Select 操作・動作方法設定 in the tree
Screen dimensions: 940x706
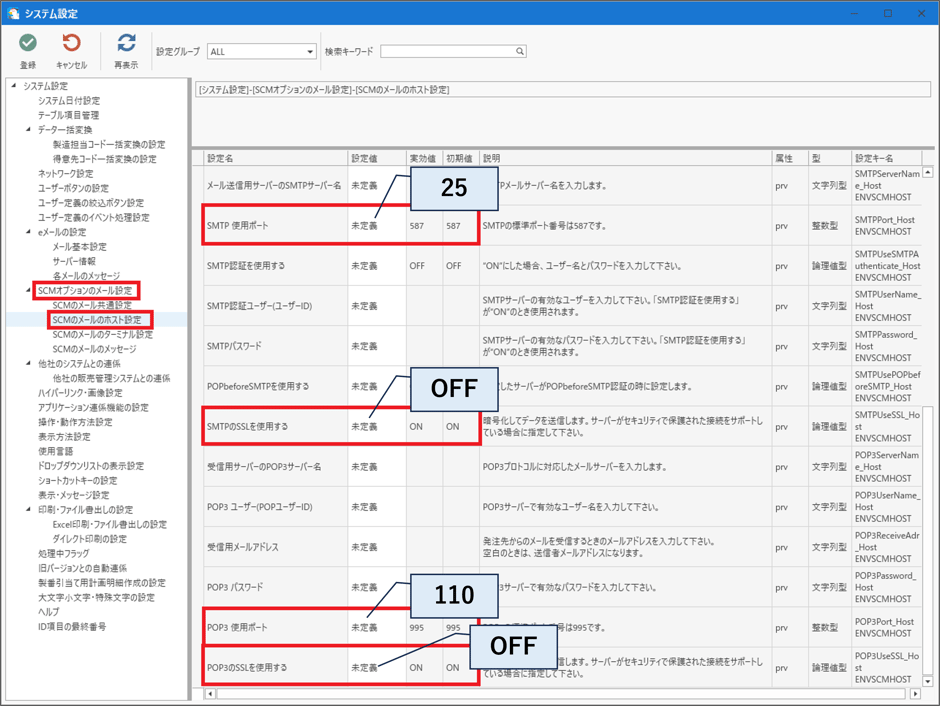click(75, 422)
